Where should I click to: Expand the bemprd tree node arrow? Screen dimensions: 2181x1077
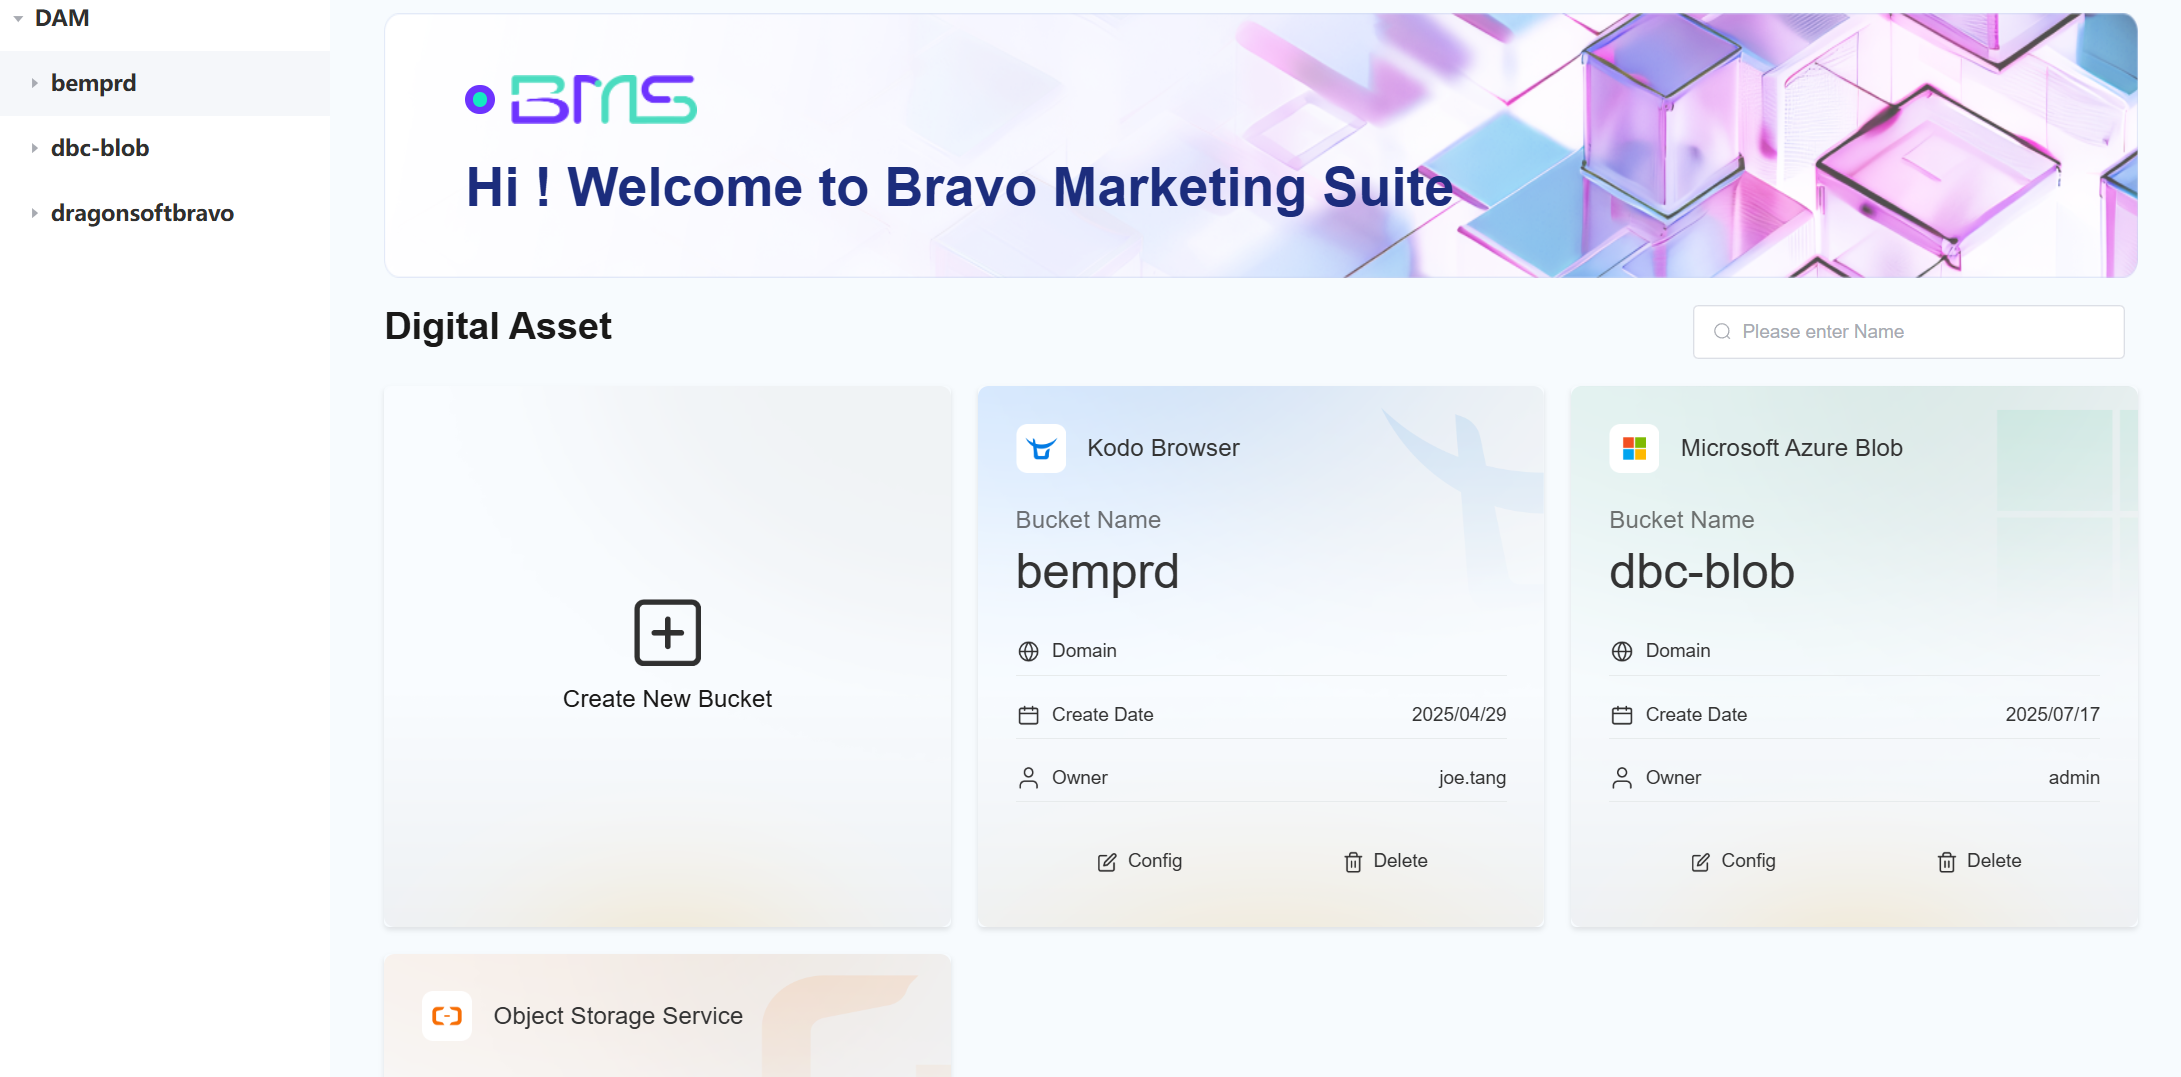(x=34, y=83)
